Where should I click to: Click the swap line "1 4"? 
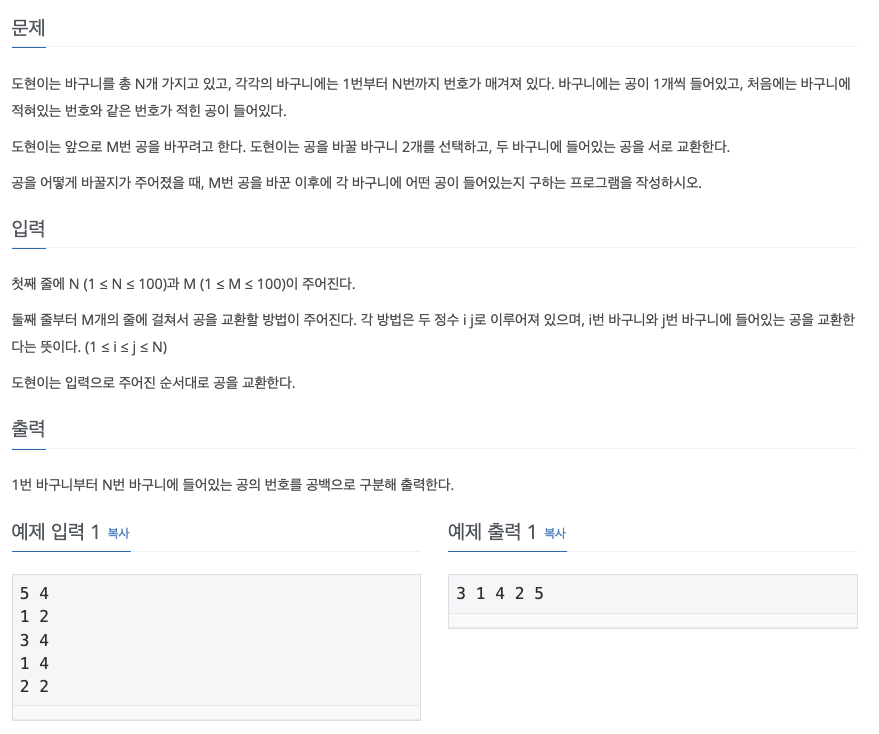point(33,663)
